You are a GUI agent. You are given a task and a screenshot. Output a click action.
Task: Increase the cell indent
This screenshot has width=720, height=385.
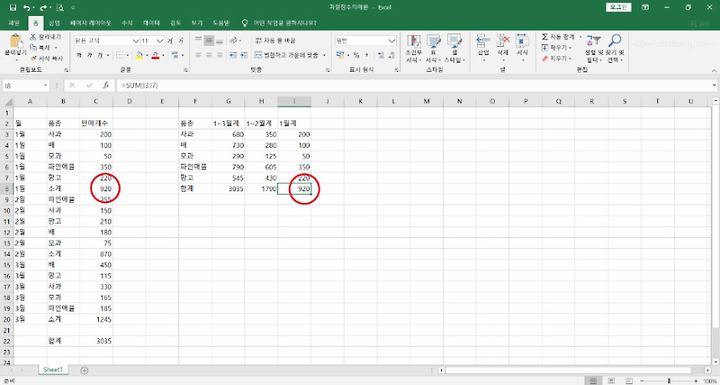[244, 55]
